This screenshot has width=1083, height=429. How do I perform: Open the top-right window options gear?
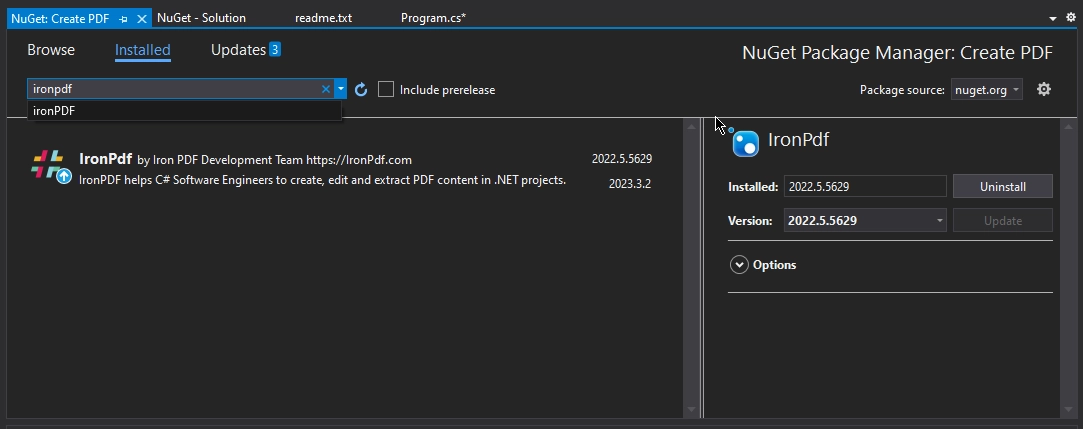(1071, 18)
